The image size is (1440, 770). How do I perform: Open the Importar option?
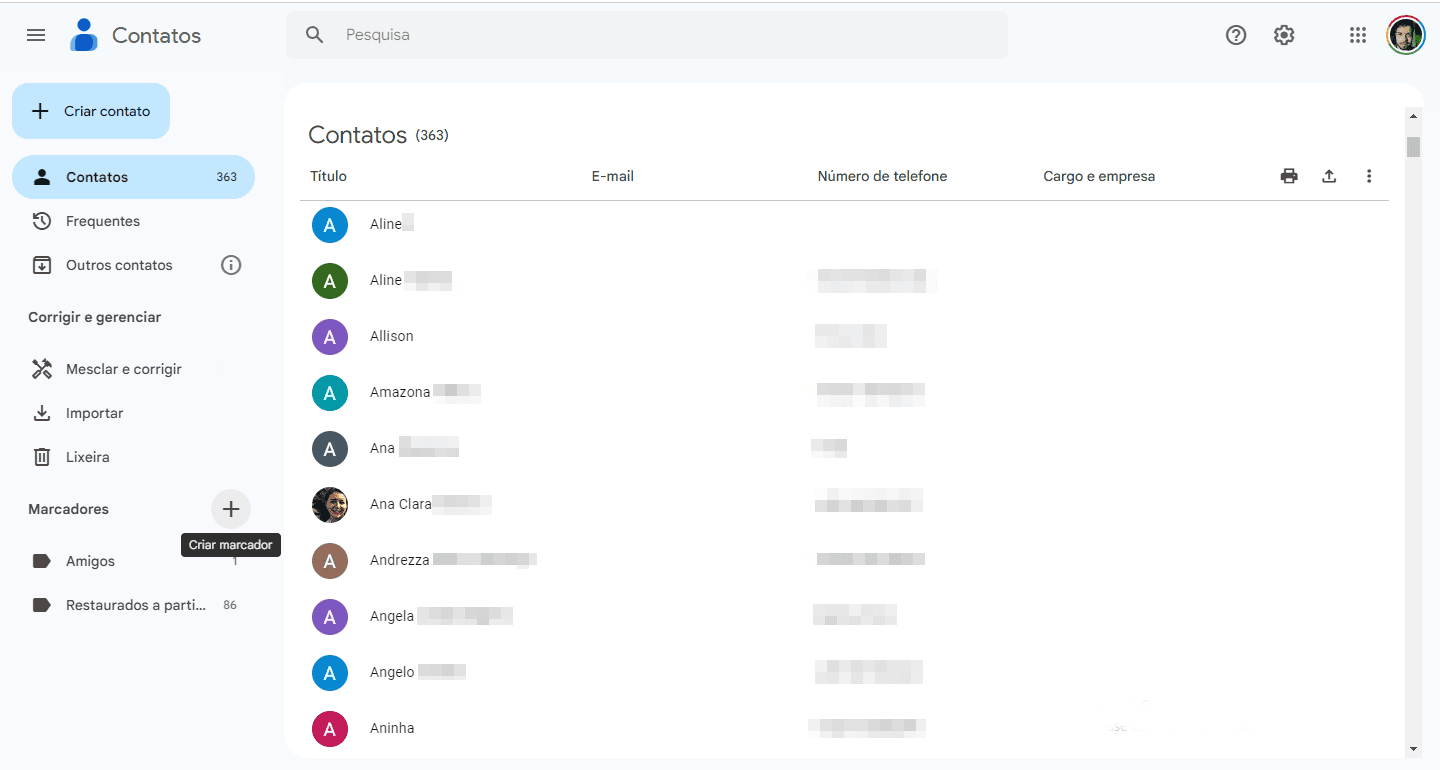[133, 413]
